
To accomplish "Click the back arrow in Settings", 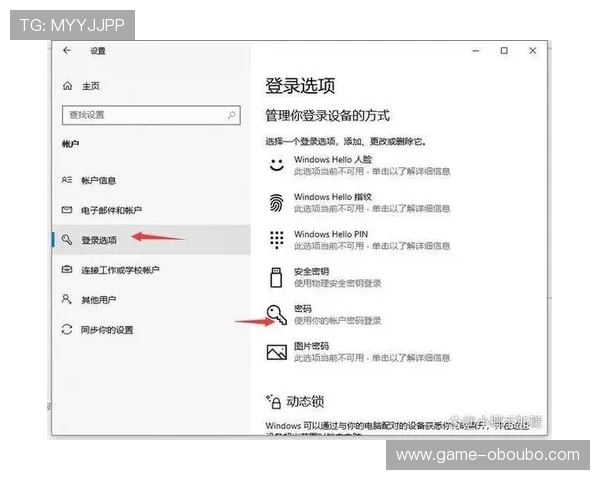I will click(67, 51).
